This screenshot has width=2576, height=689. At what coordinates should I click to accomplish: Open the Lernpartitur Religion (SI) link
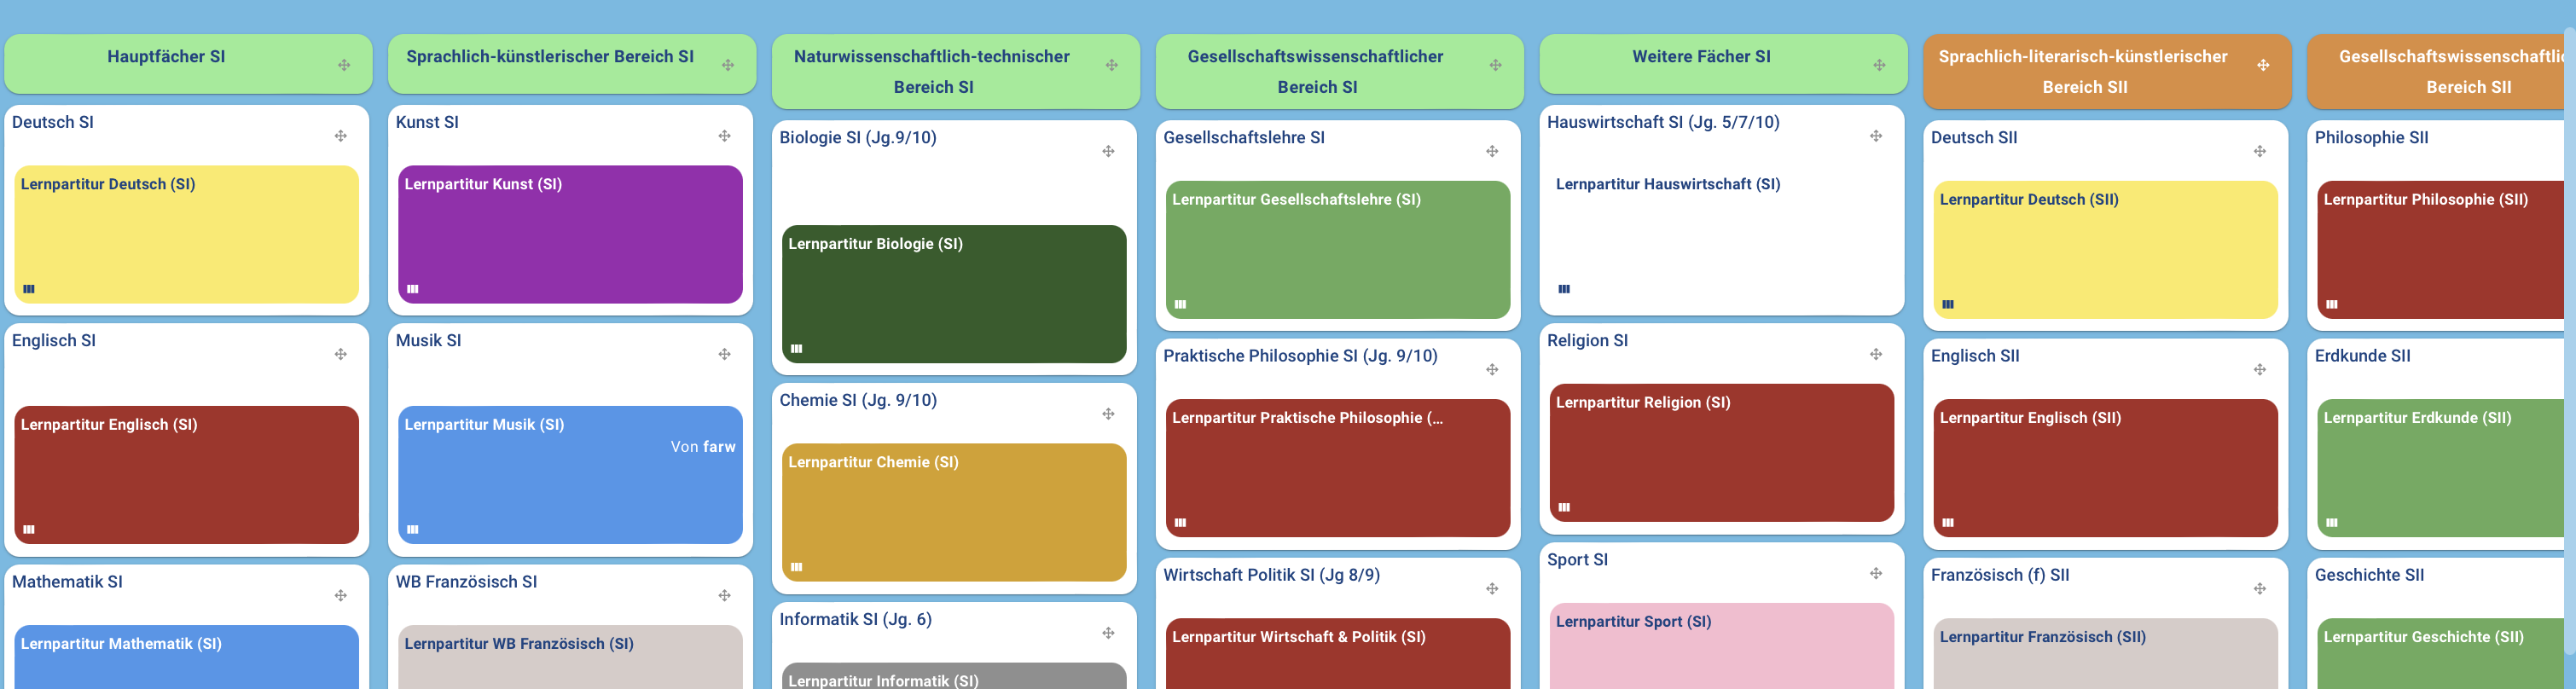coord(1721,452)
